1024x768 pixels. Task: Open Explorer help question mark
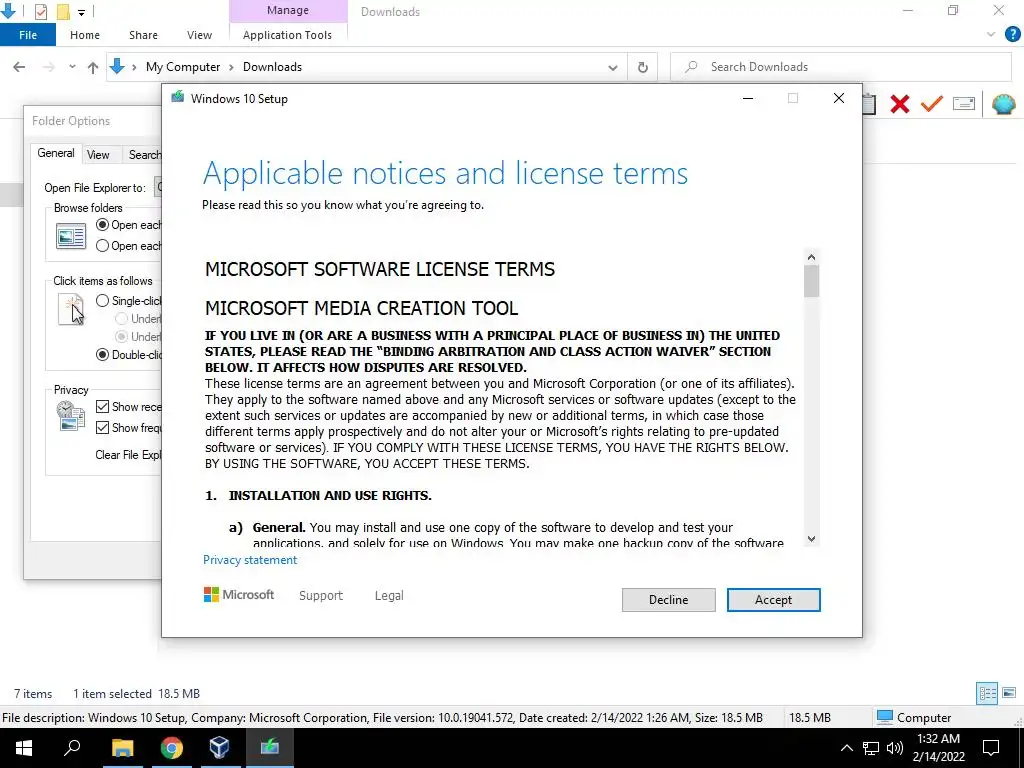pyautogui.click(x=1012, y=34)
